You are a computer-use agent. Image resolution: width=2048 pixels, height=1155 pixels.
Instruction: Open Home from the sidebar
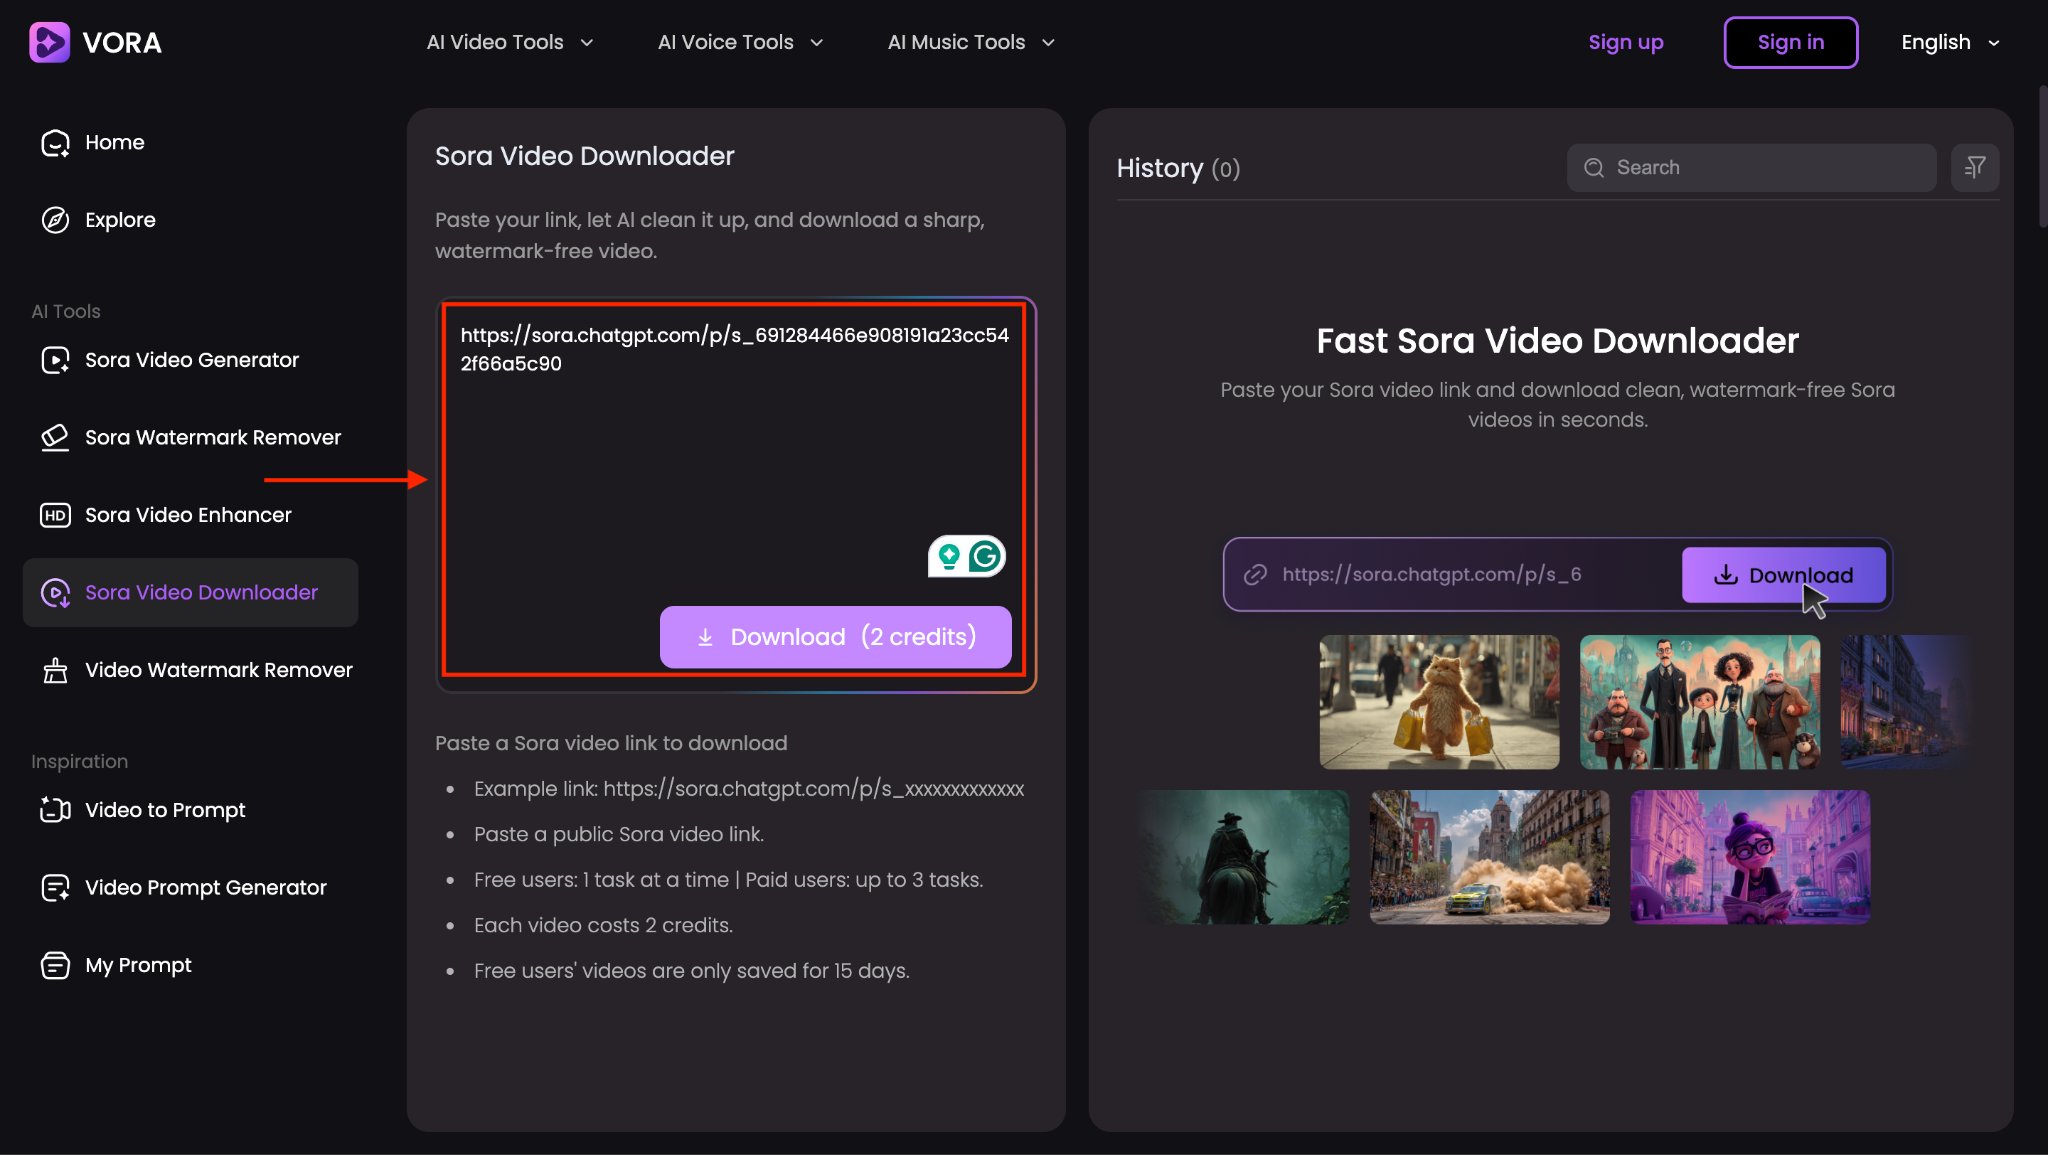(114, 142)
